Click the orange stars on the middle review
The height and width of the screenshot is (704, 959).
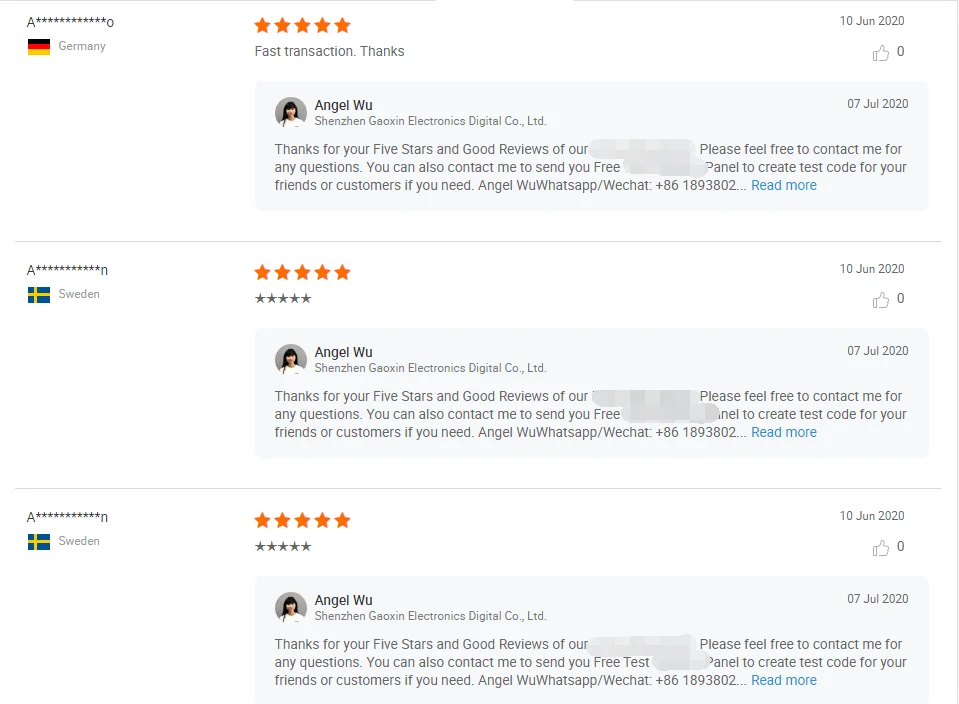pos(302,272)
